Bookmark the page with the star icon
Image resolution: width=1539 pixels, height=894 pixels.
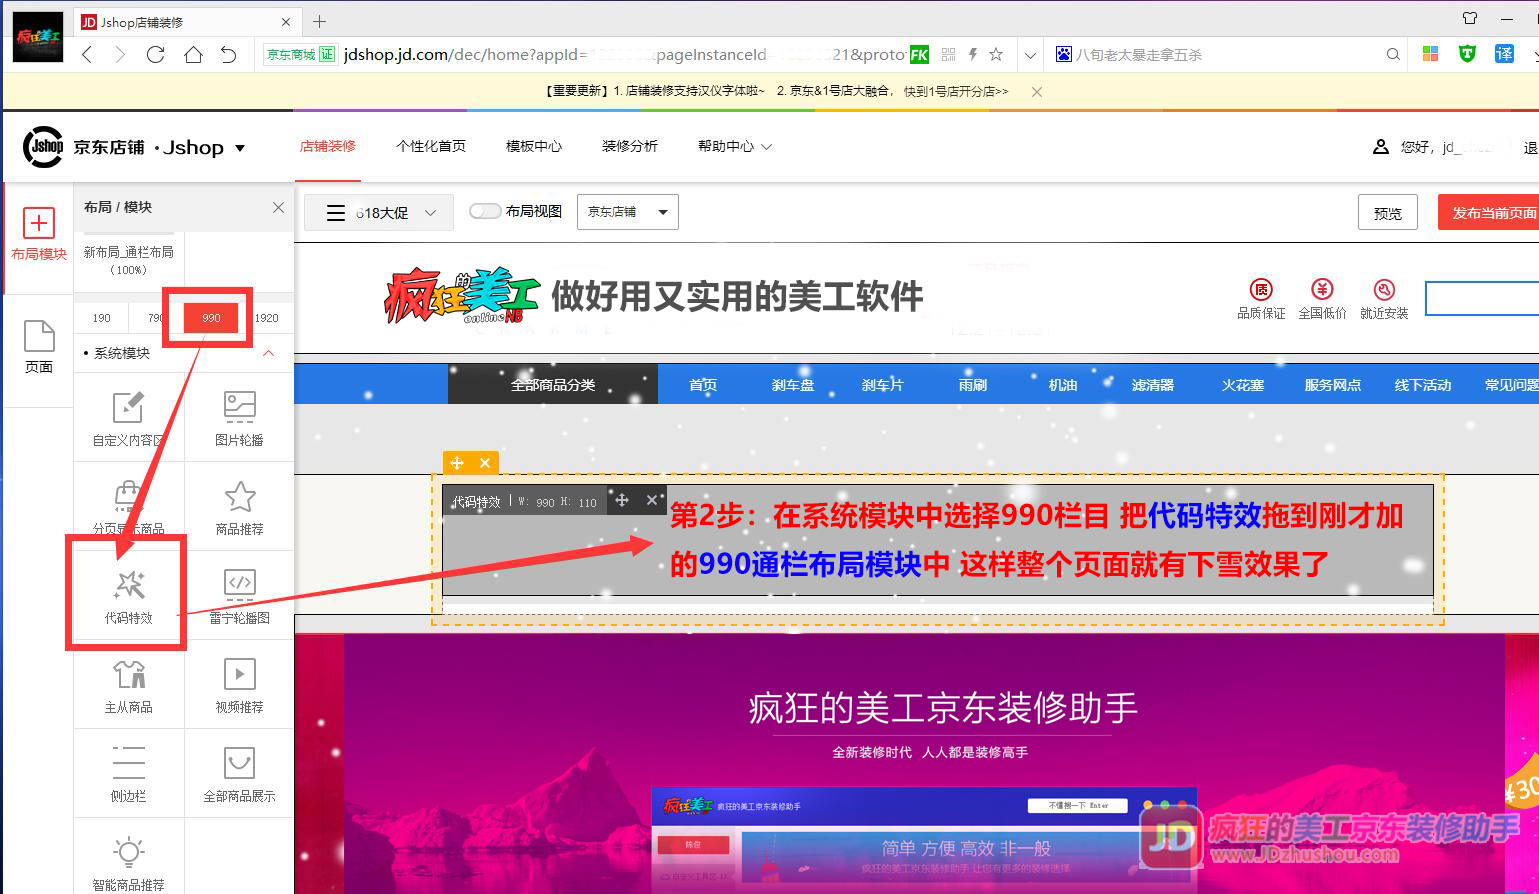[x=996, y=54]
